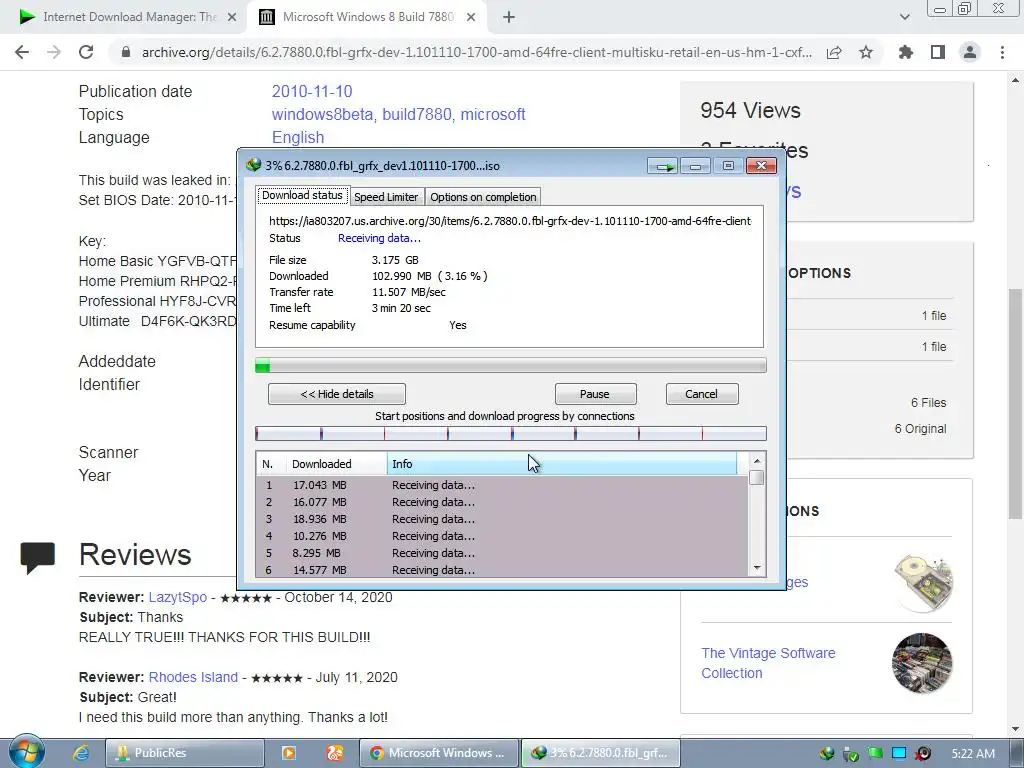Viewport: 1024px width, 768px height.
Task: Select connection row with 16.077 MB
Action: (x=502, y=502)
